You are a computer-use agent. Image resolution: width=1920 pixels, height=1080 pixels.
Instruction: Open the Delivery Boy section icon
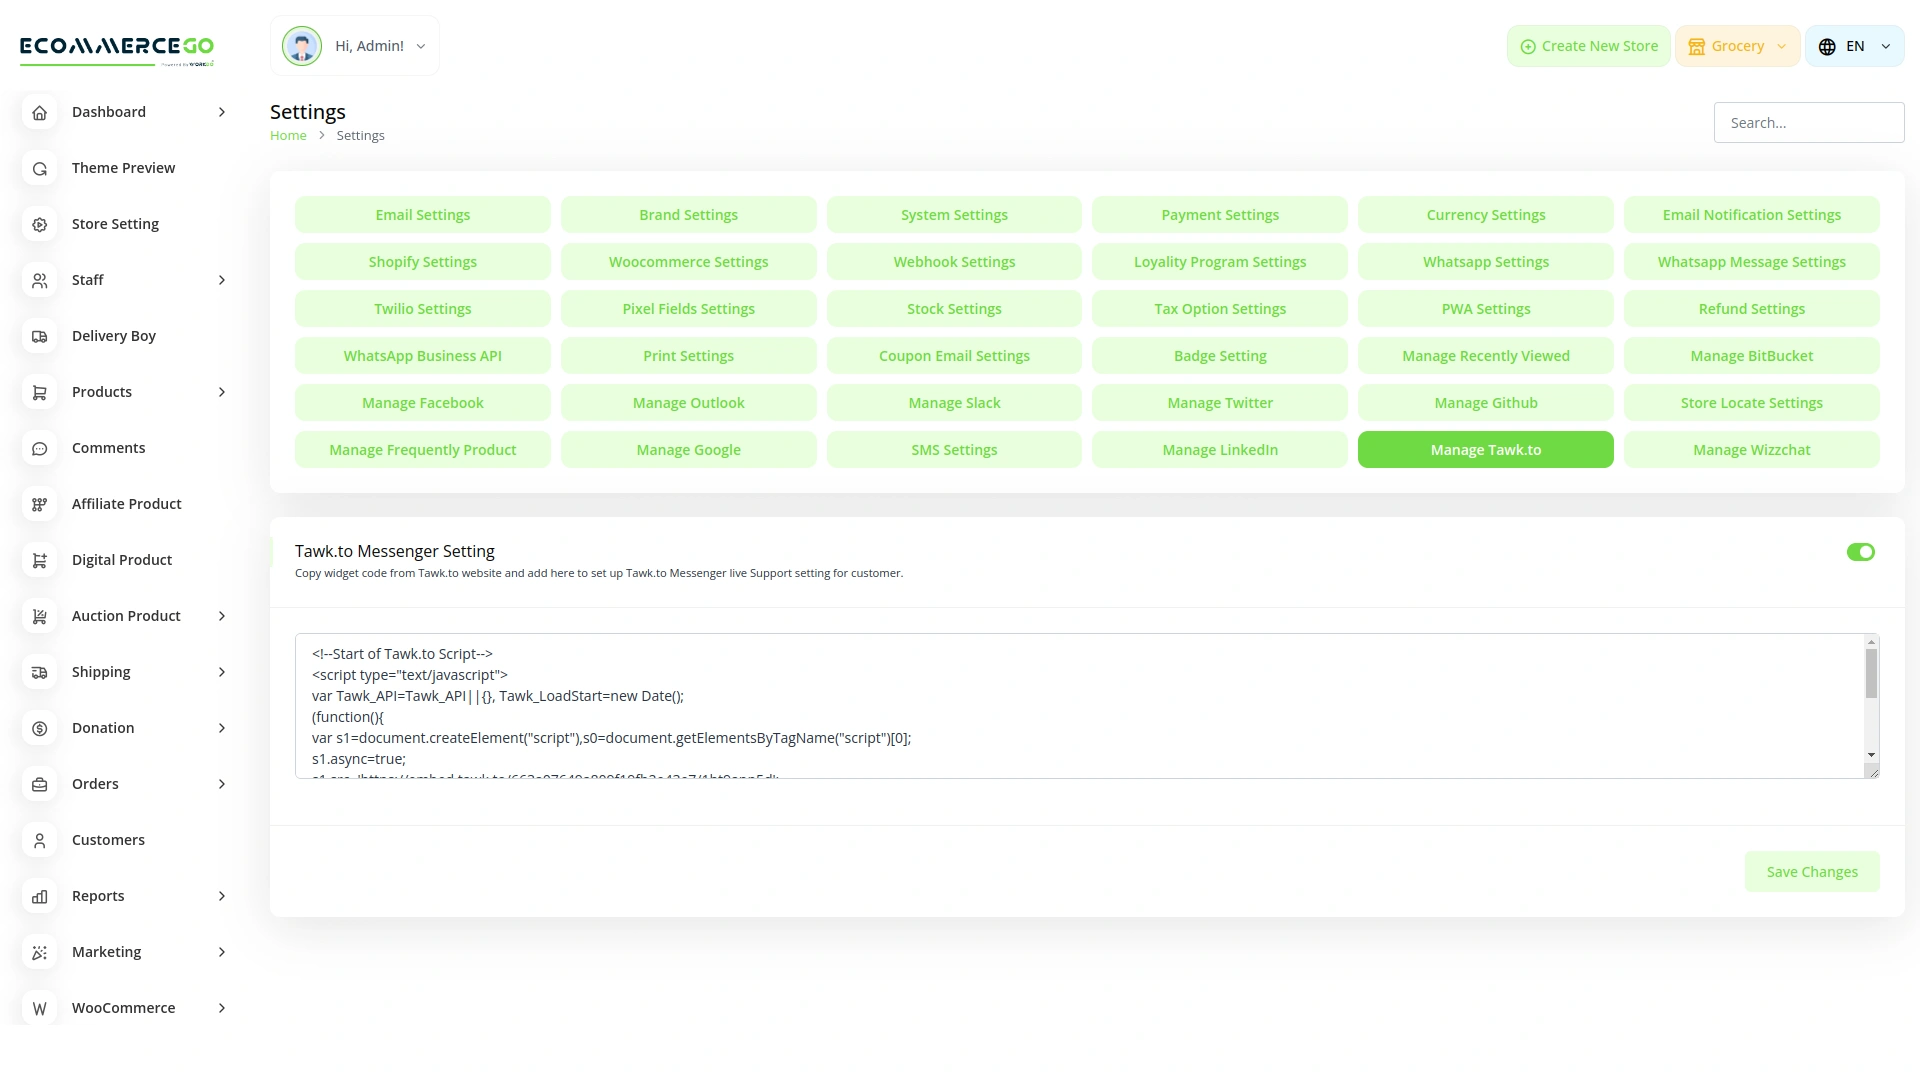[x=39, y=336]
